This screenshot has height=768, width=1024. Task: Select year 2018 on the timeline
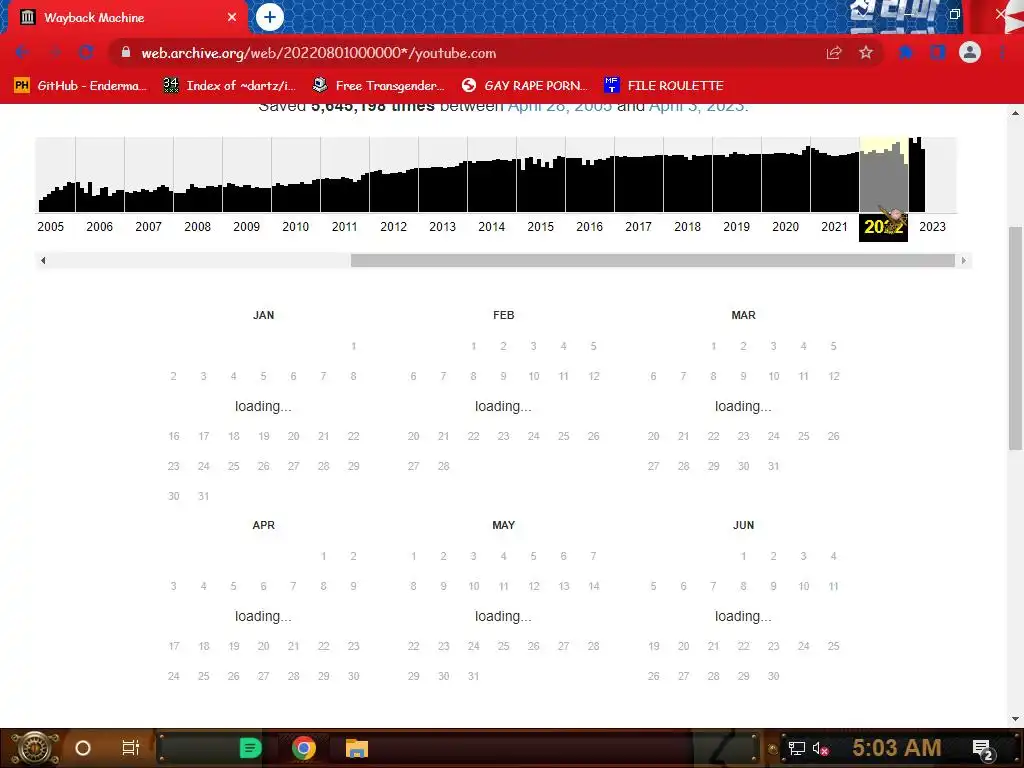coord(688,227)
